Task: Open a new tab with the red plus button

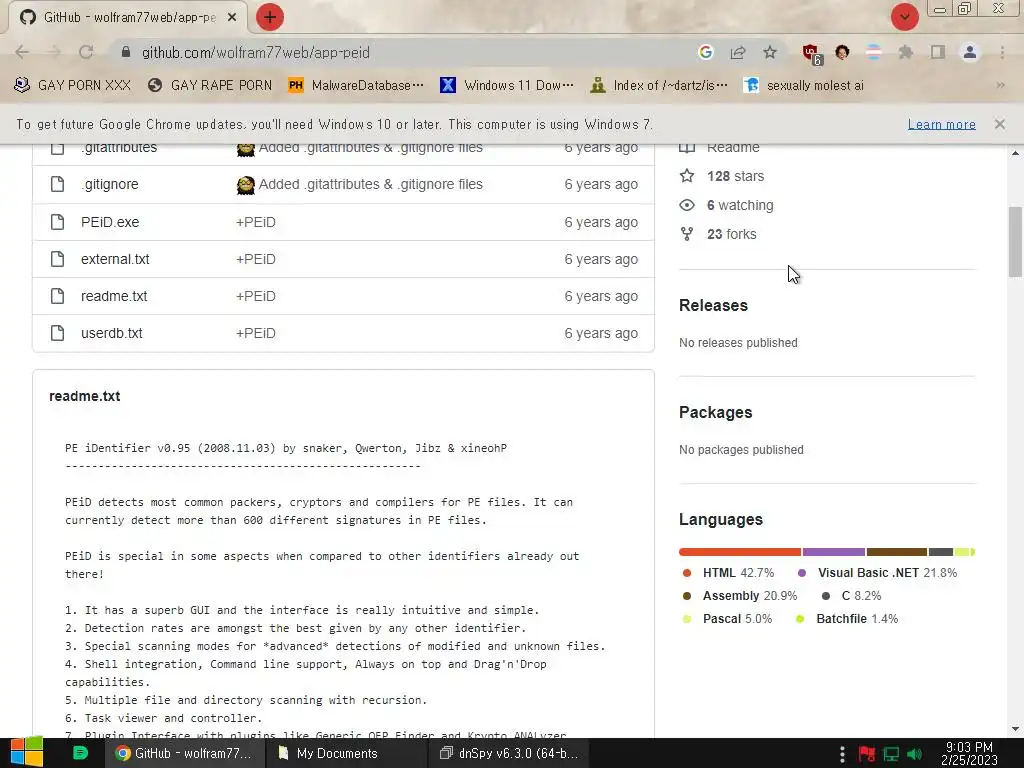Action: click(270, 17)
